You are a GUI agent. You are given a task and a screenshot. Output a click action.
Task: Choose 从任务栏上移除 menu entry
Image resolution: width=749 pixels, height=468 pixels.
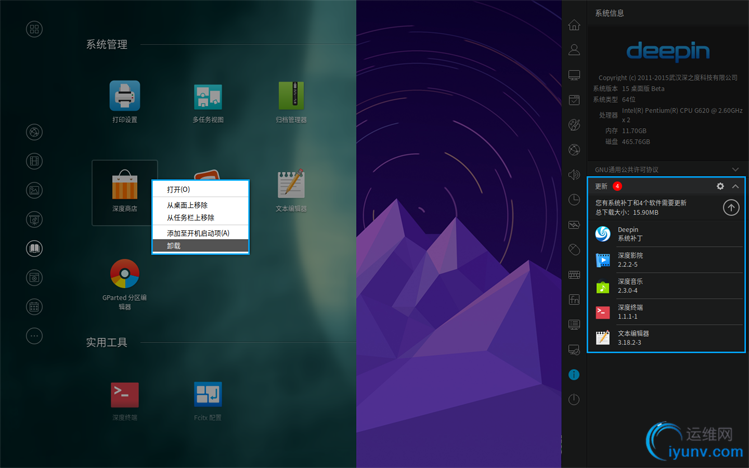point(201,218)
